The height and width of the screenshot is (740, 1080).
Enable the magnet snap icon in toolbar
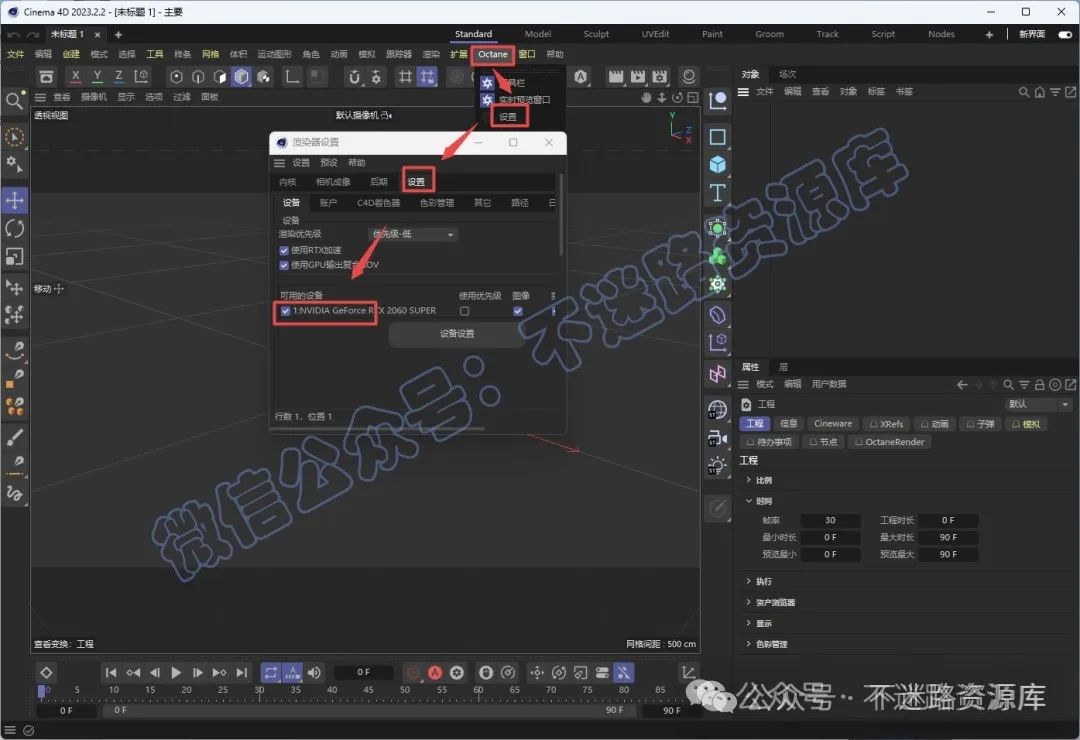354,76
